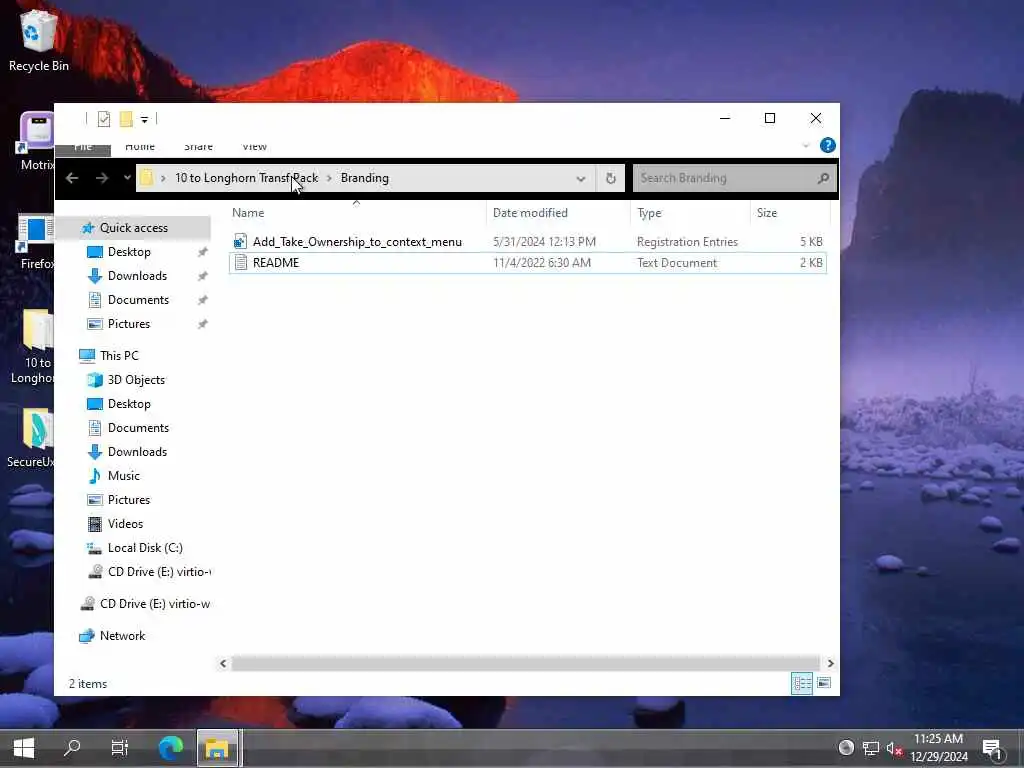The image size is (1024, 768).
Task: Open the Videos folder in navigation pane
Action: pyautogui.click(x=125, y=524)
